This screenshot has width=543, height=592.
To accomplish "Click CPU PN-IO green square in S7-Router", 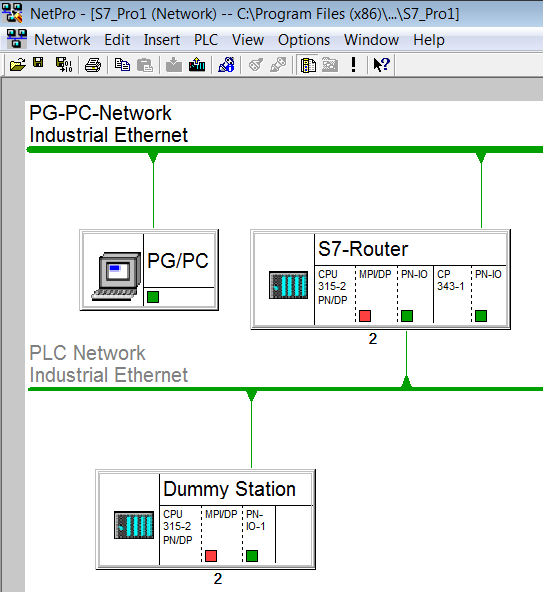I will [407, 316].
